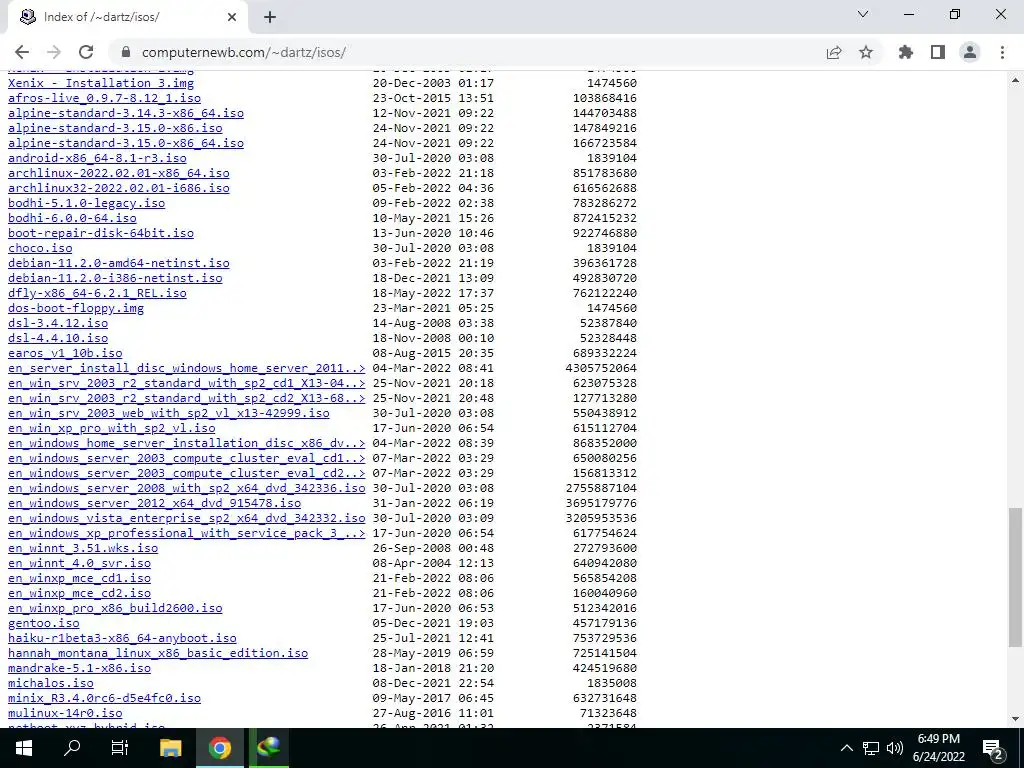Image resolution: width=1024 pixels, height=768 pixels.
Task: Download boot-repair-disk-64bit.iso
Action: click(101, 233)
